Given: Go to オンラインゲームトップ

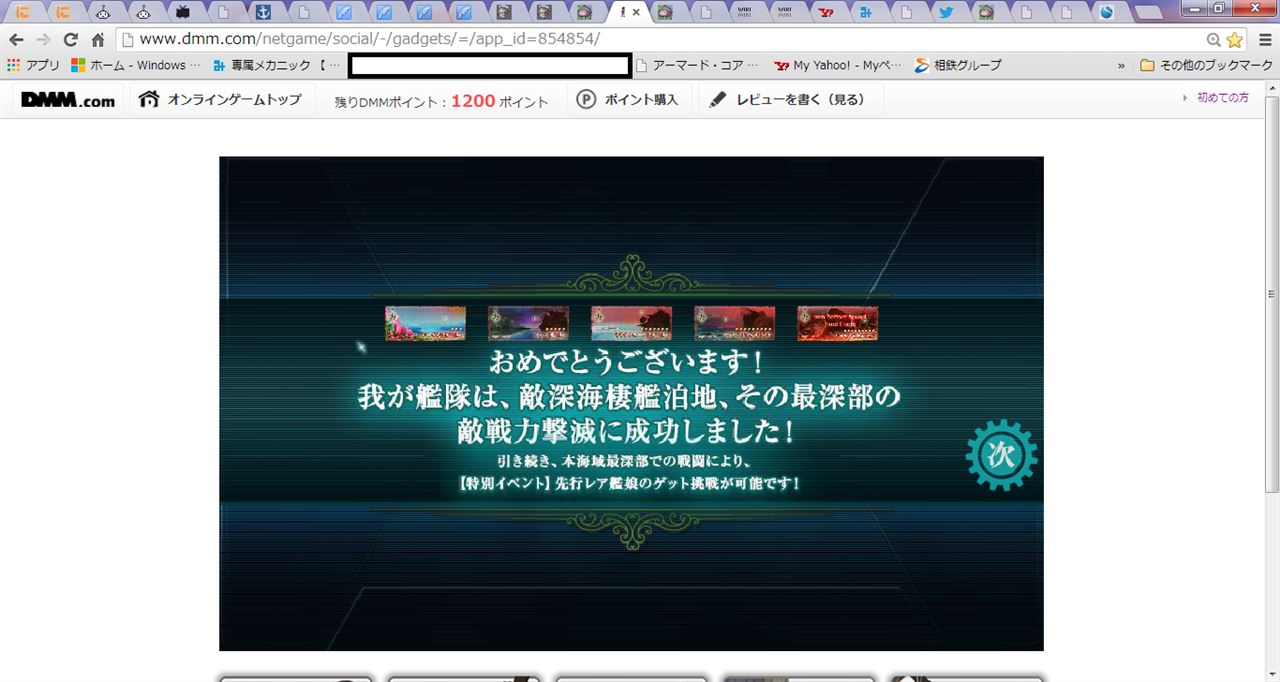Looking at the screenshot, I should click(x=220, y=100).
